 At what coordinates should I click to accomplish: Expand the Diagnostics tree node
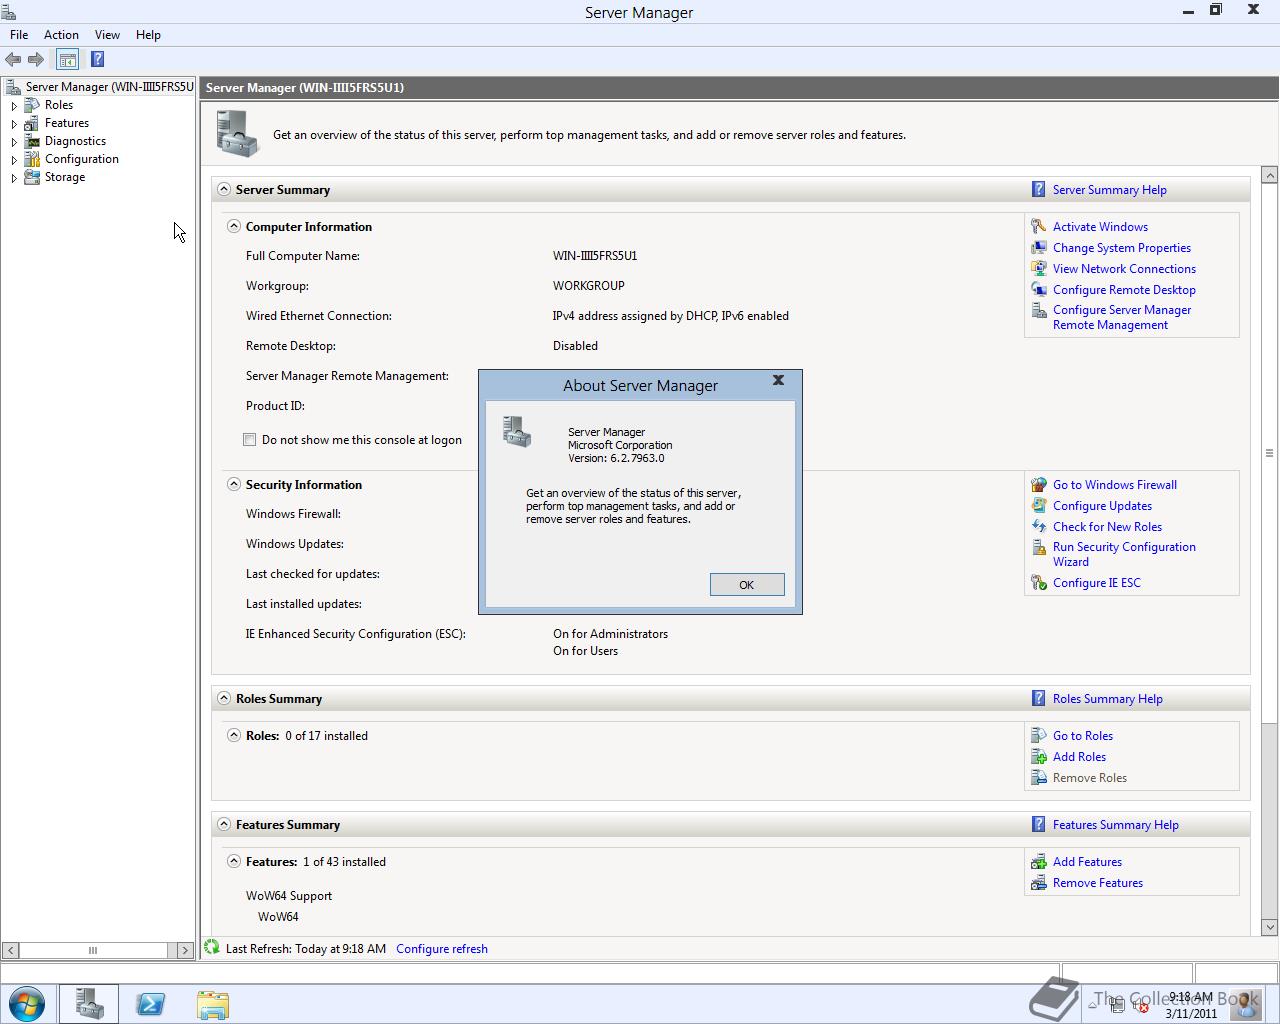point(14,141)
